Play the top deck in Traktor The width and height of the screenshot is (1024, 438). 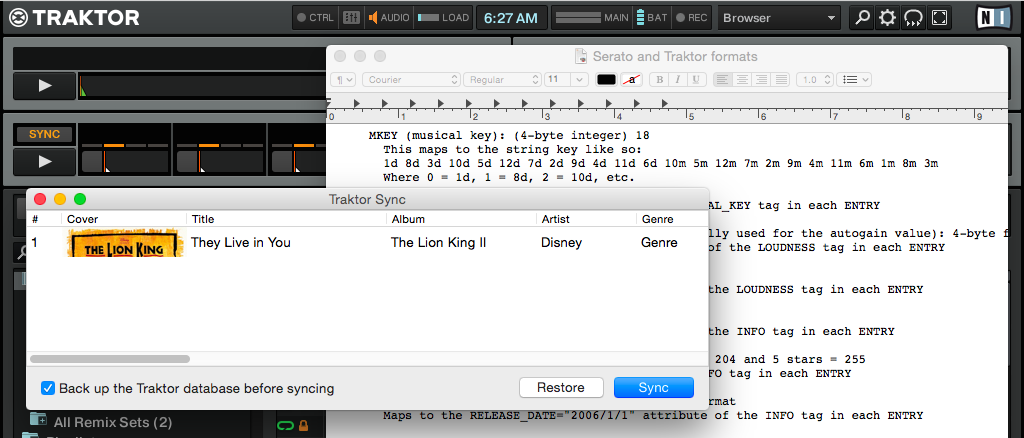pos(44,86)
